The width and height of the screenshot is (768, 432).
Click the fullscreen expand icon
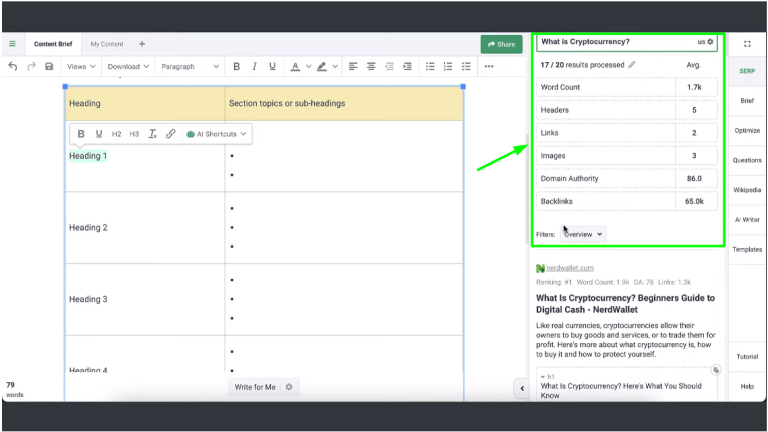[x=747, y=44]
